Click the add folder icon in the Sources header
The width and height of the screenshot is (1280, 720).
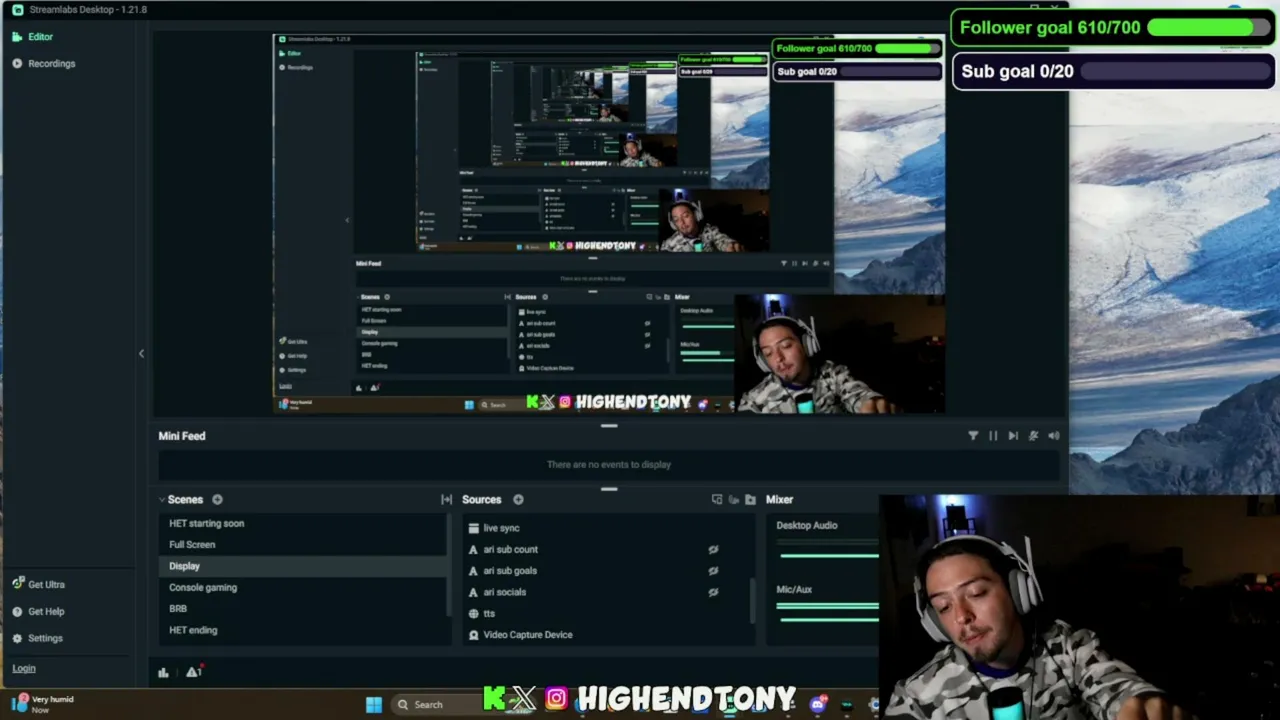(x=751, y=499)
